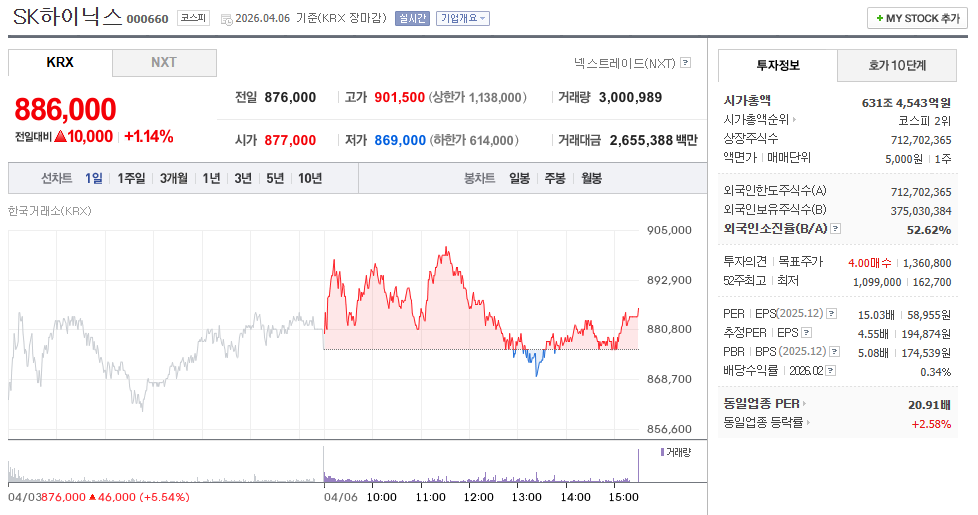Open 호가10단계 tab
This screenshot has height=515, width=978.
pos(897,65)
